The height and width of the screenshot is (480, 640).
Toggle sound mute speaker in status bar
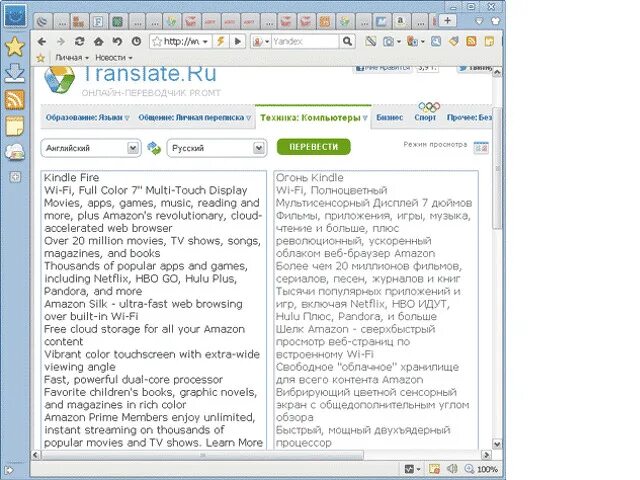click(452, 469)
